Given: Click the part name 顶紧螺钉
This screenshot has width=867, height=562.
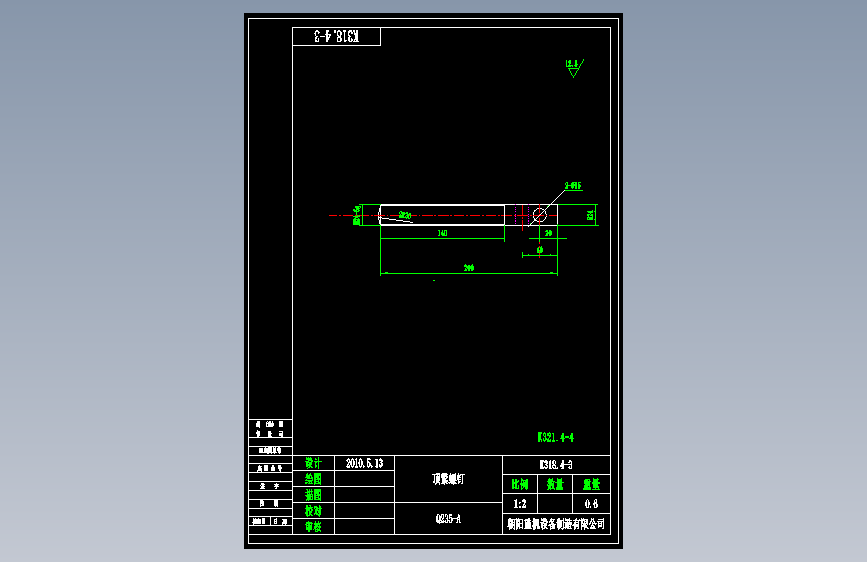Looking at the screenshot, I should (448, 479).
